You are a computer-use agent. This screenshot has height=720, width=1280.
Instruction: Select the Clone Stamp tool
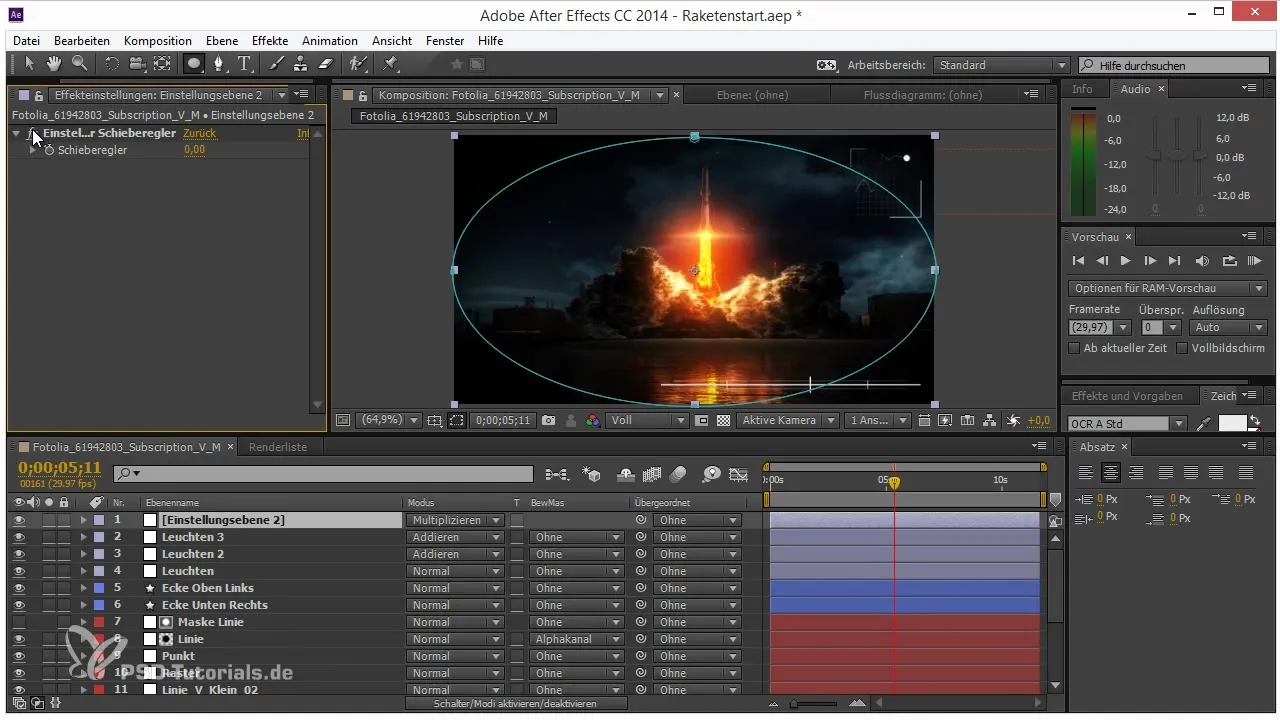tap(301, 64)
